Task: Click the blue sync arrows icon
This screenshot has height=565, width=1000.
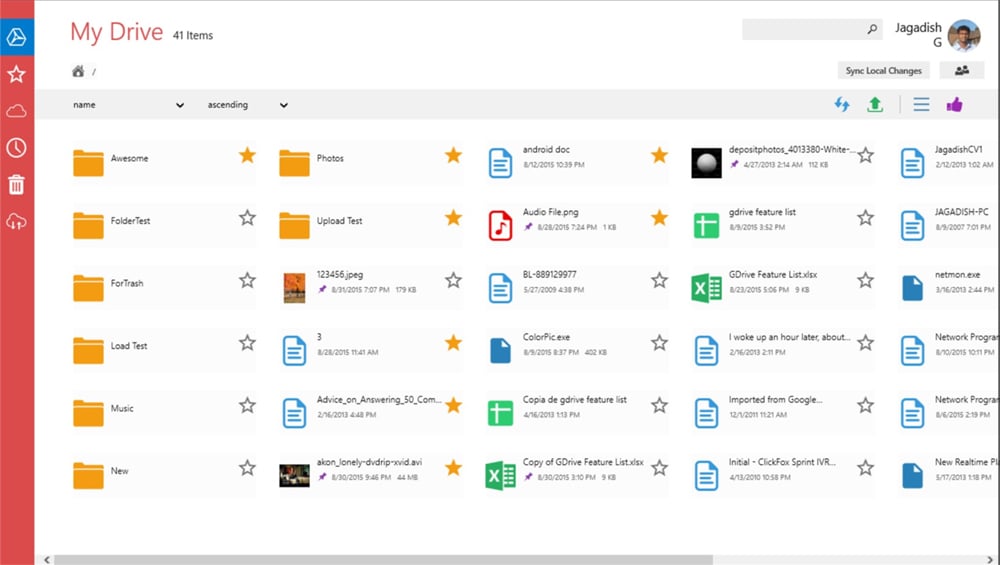Action: click(843, 104)
